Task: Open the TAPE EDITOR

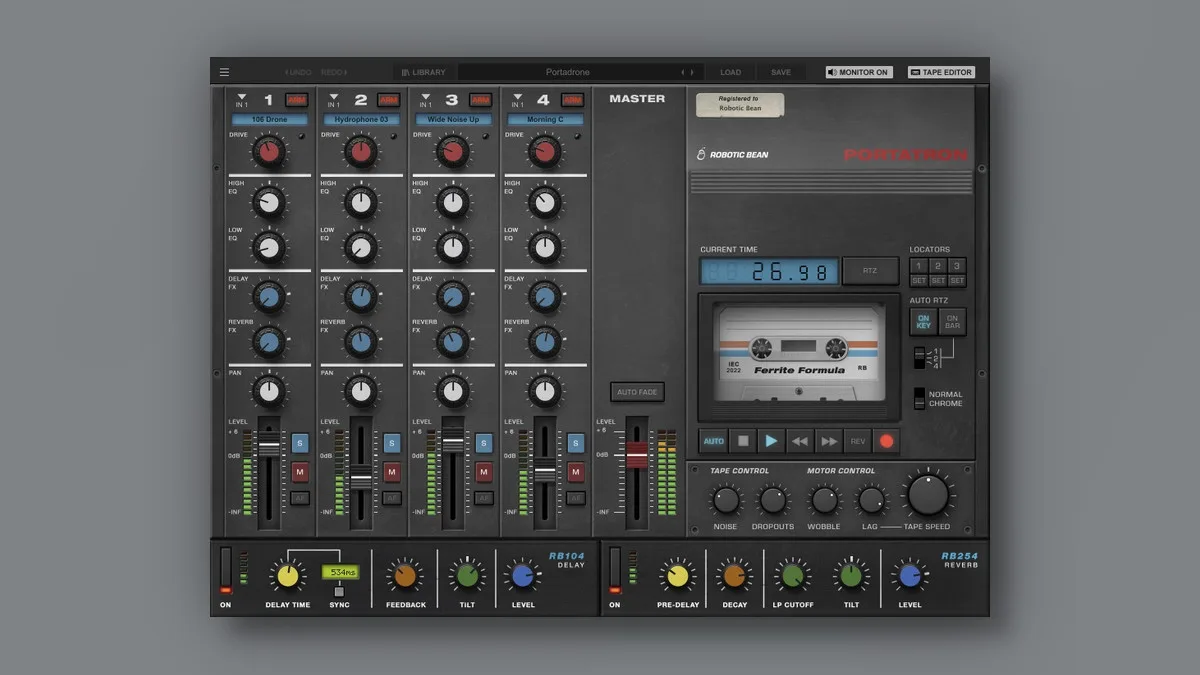Action: coord(941,72)
